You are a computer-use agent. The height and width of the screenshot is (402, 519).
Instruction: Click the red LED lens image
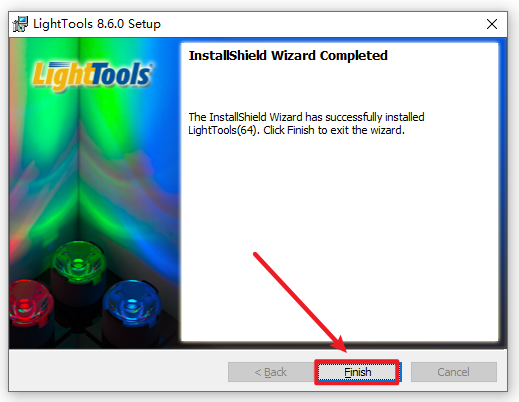coord(28,302)
